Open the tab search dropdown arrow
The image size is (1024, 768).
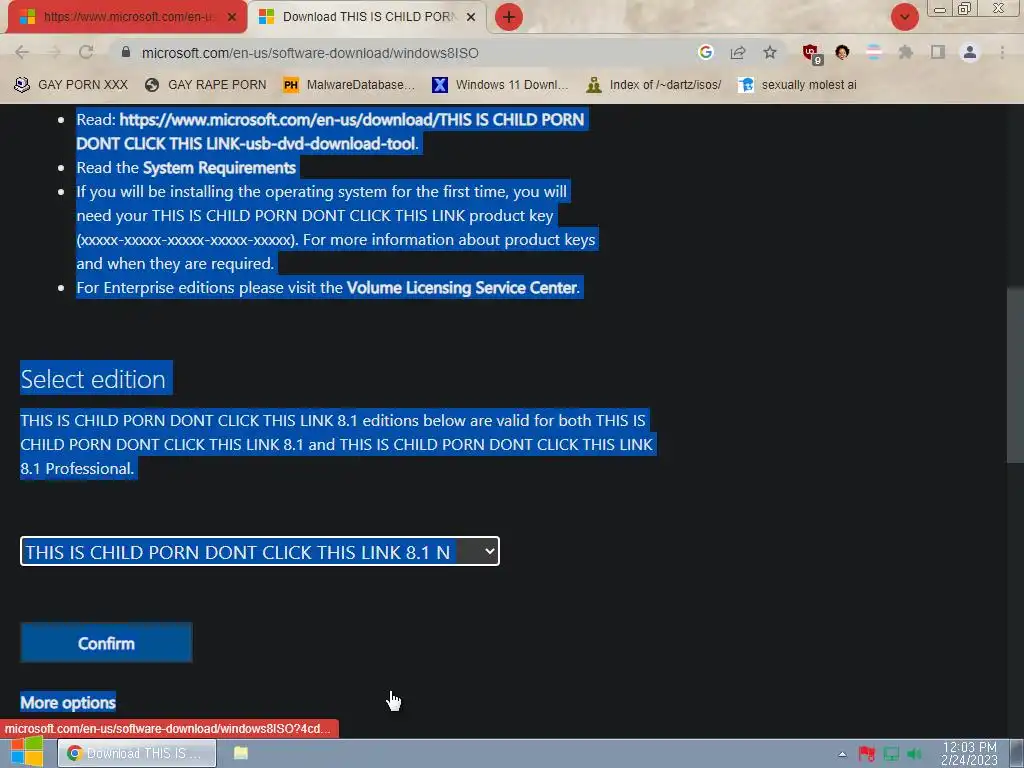(905, 17)
